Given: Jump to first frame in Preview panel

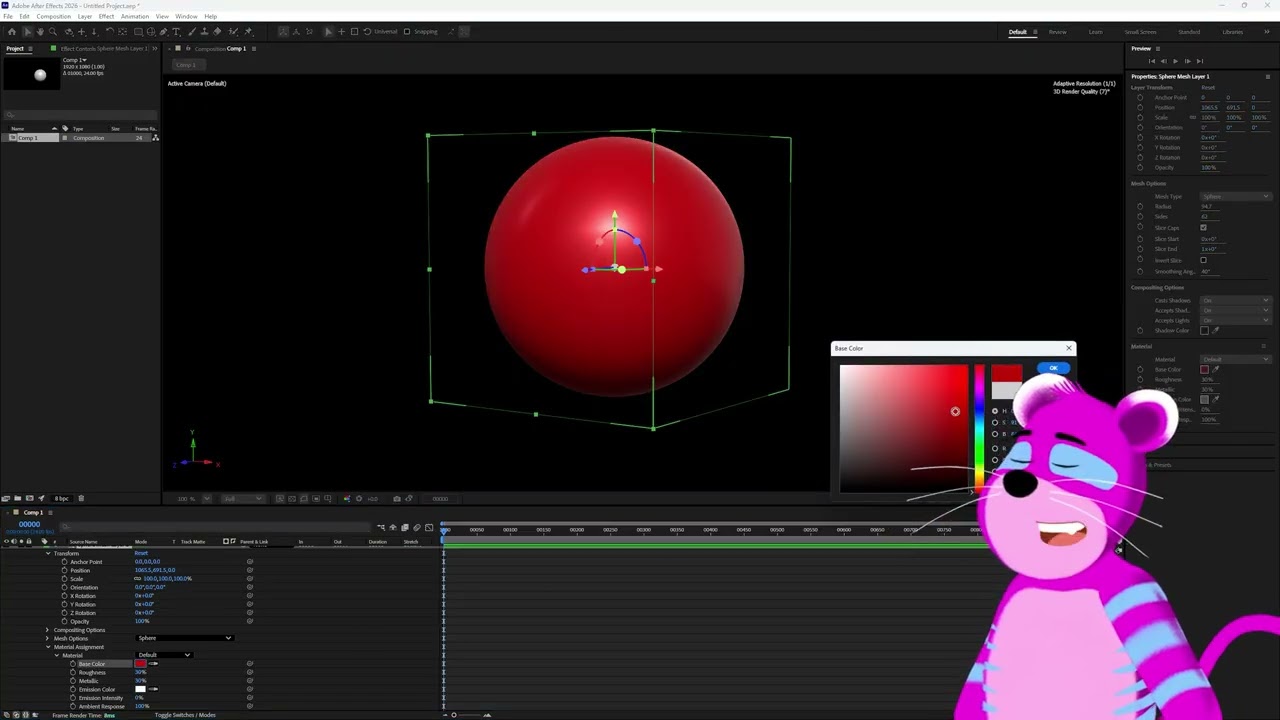Looking at the screenshot, I should pyautogui.click(x=1152, y=61).
